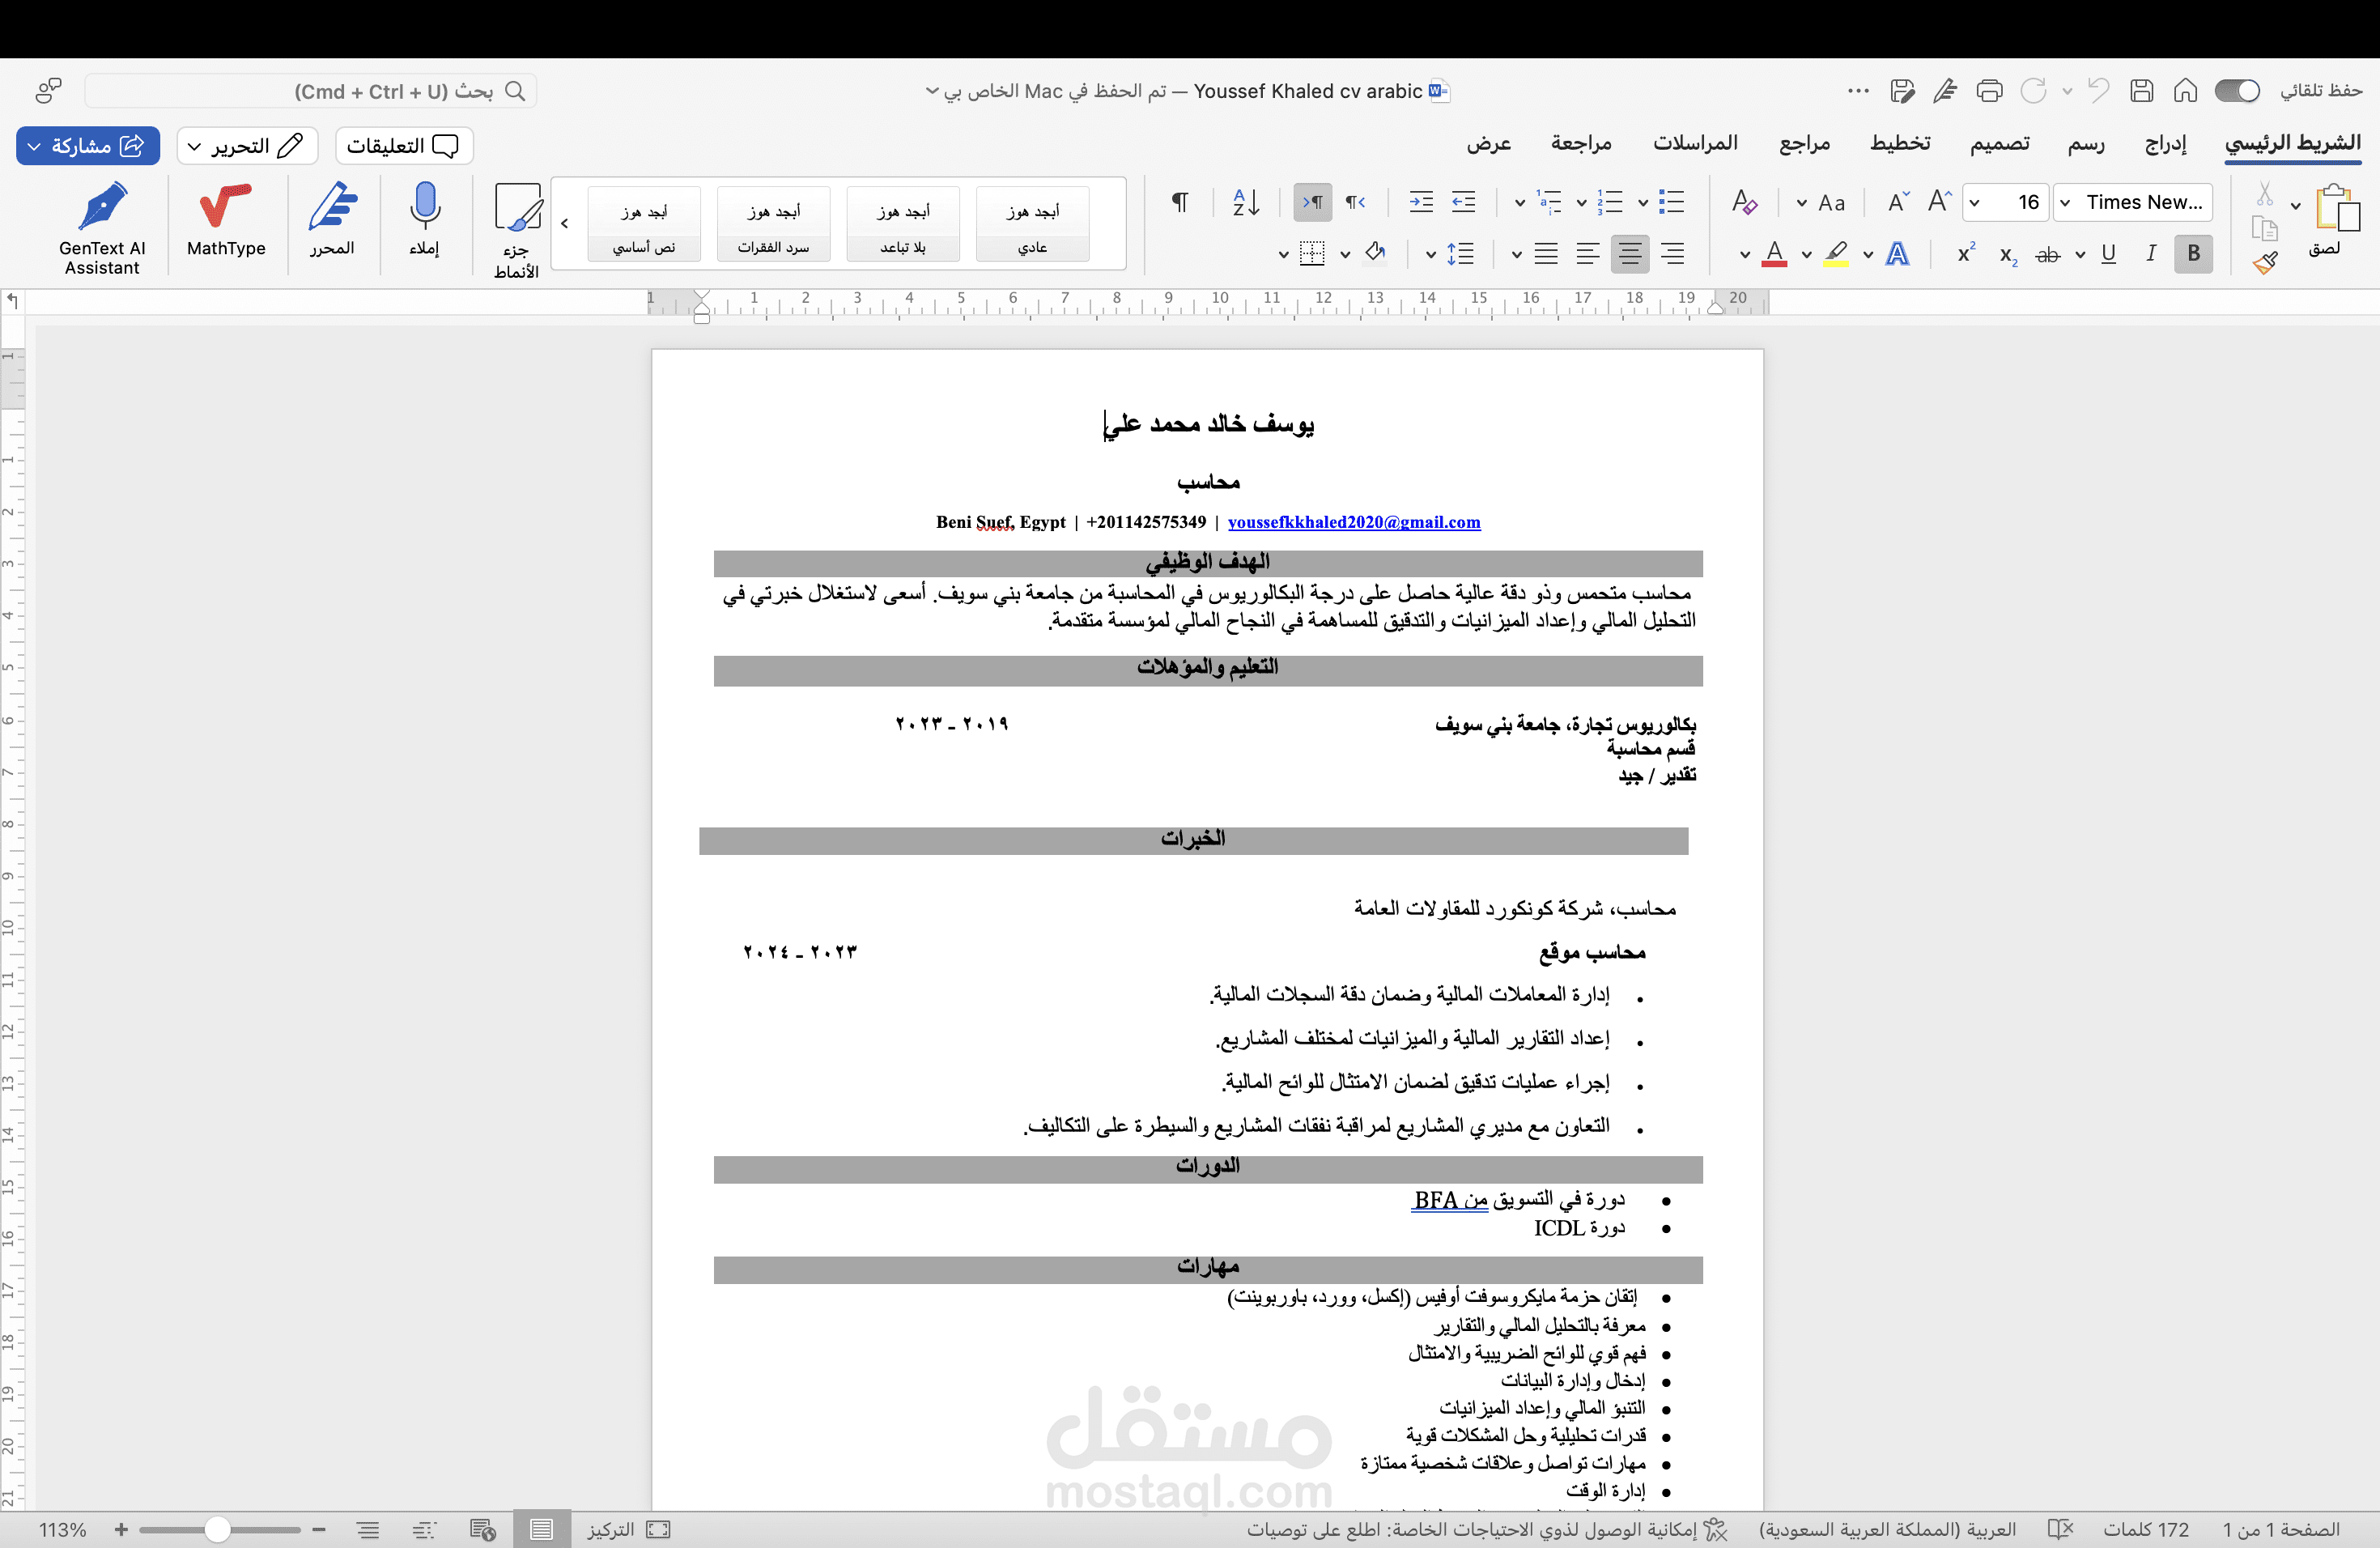Save the document with the disk icon
This screenshot has height=1548, width=2380.
(x=2141, y=91)
